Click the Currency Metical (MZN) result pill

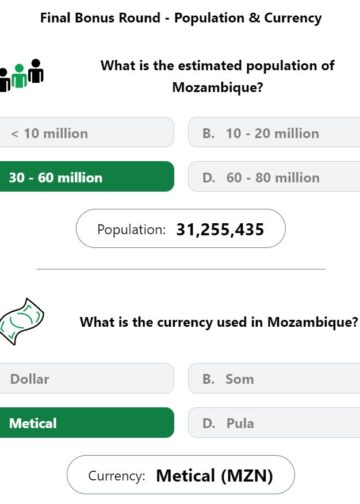[x=181, y=475]
